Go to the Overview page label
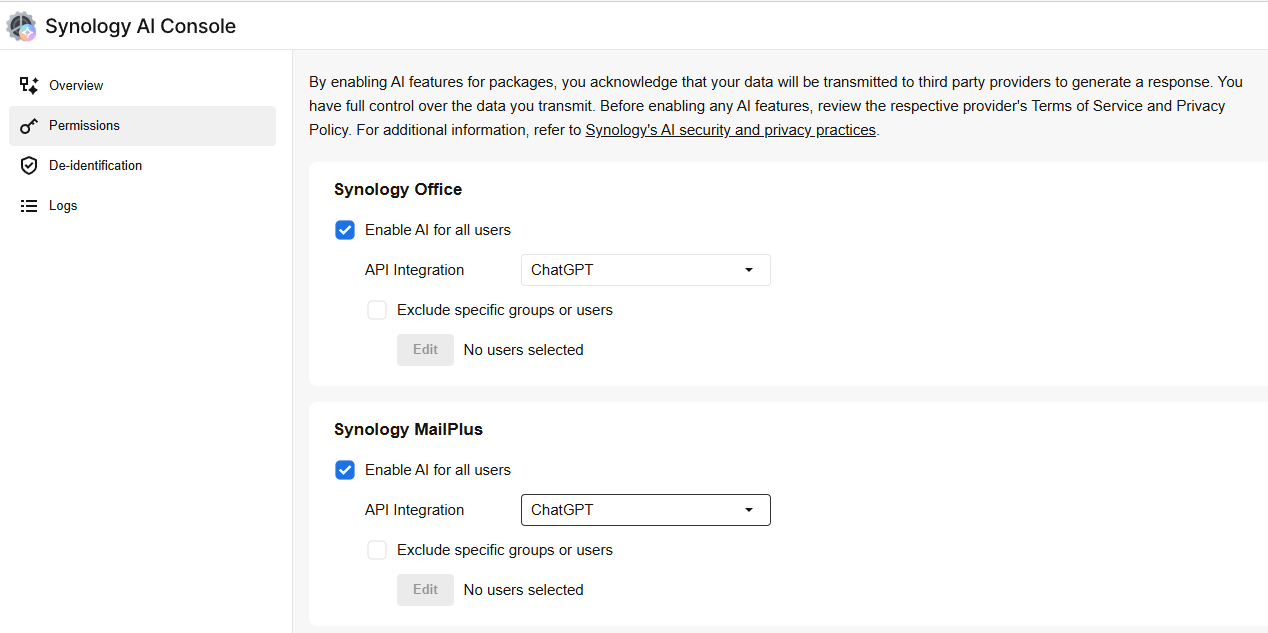 76,85
